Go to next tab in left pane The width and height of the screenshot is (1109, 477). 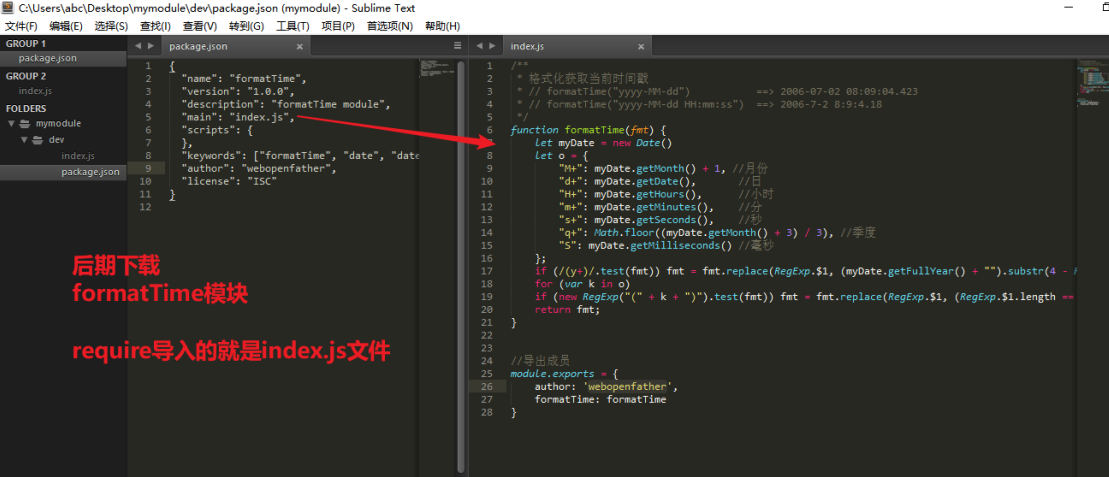pyautogui.click(x=151, y=46)
